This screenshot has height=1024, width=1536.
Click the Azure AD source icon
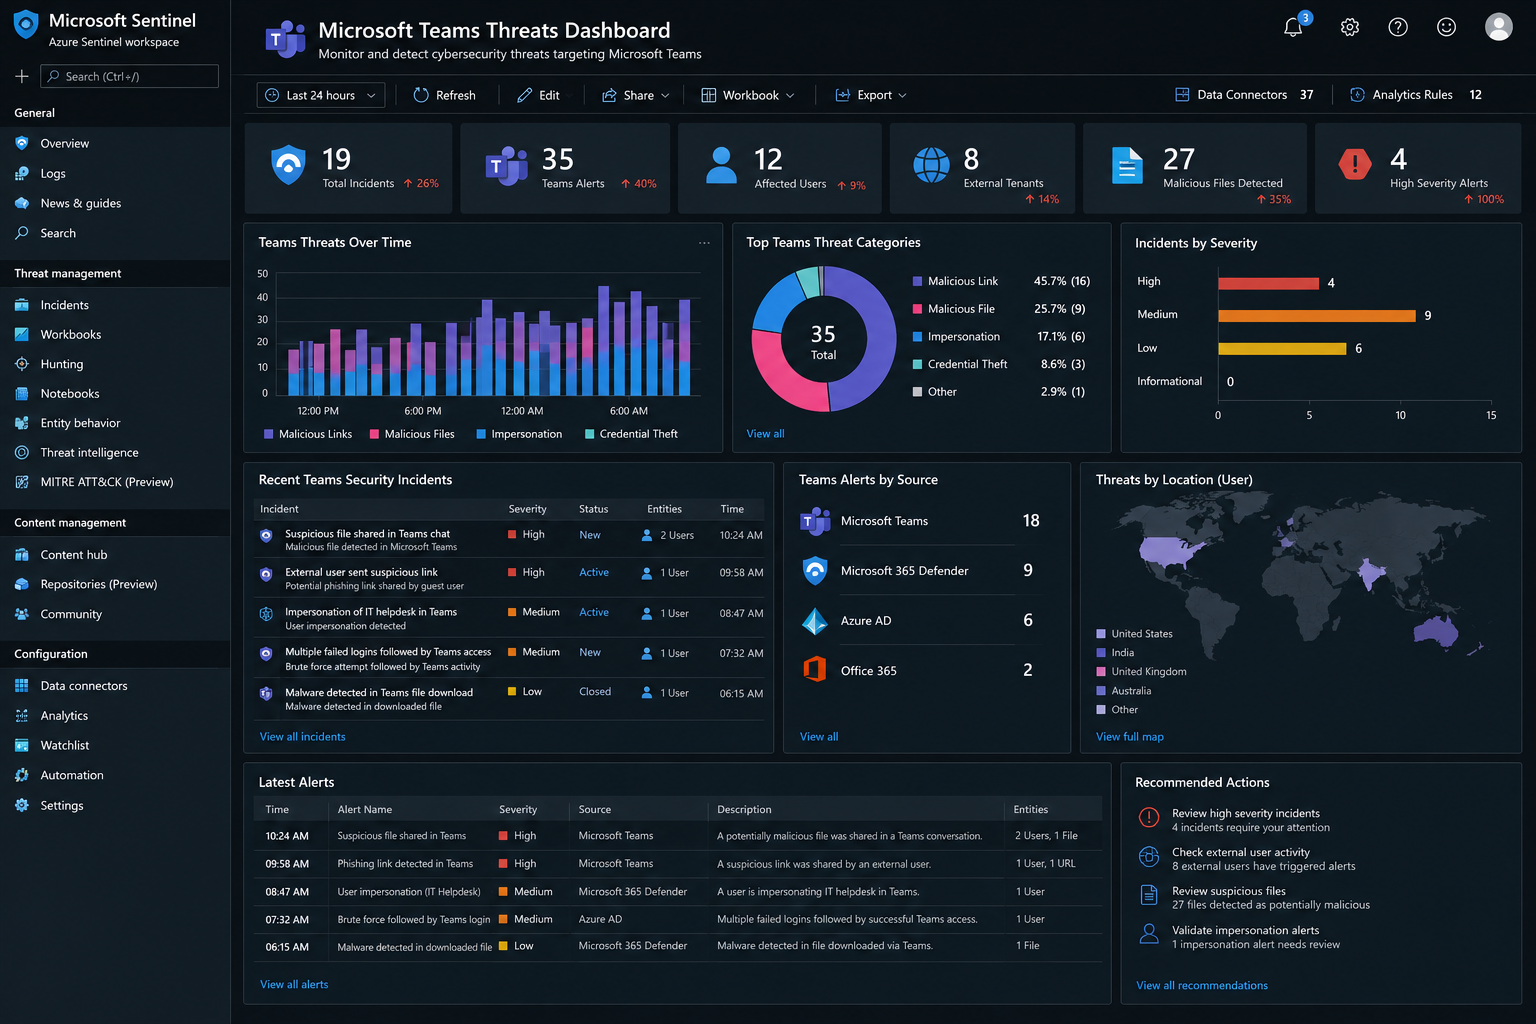pyautogui.click(x=815, y=621)
